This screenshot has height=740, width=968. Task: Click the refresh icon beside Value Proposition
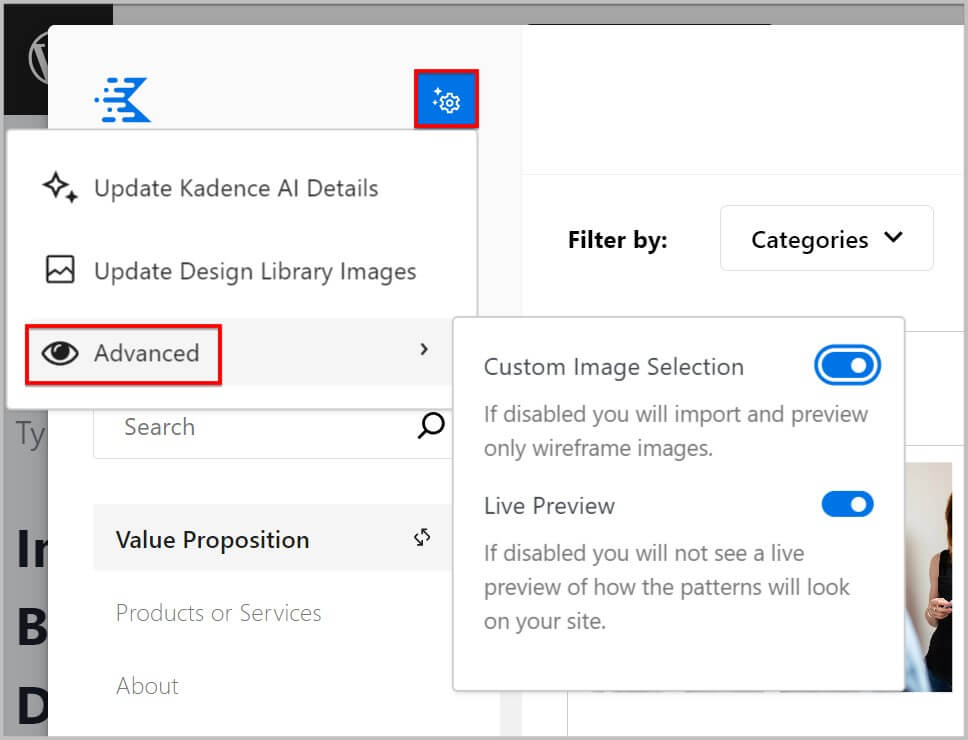(422, 538)
